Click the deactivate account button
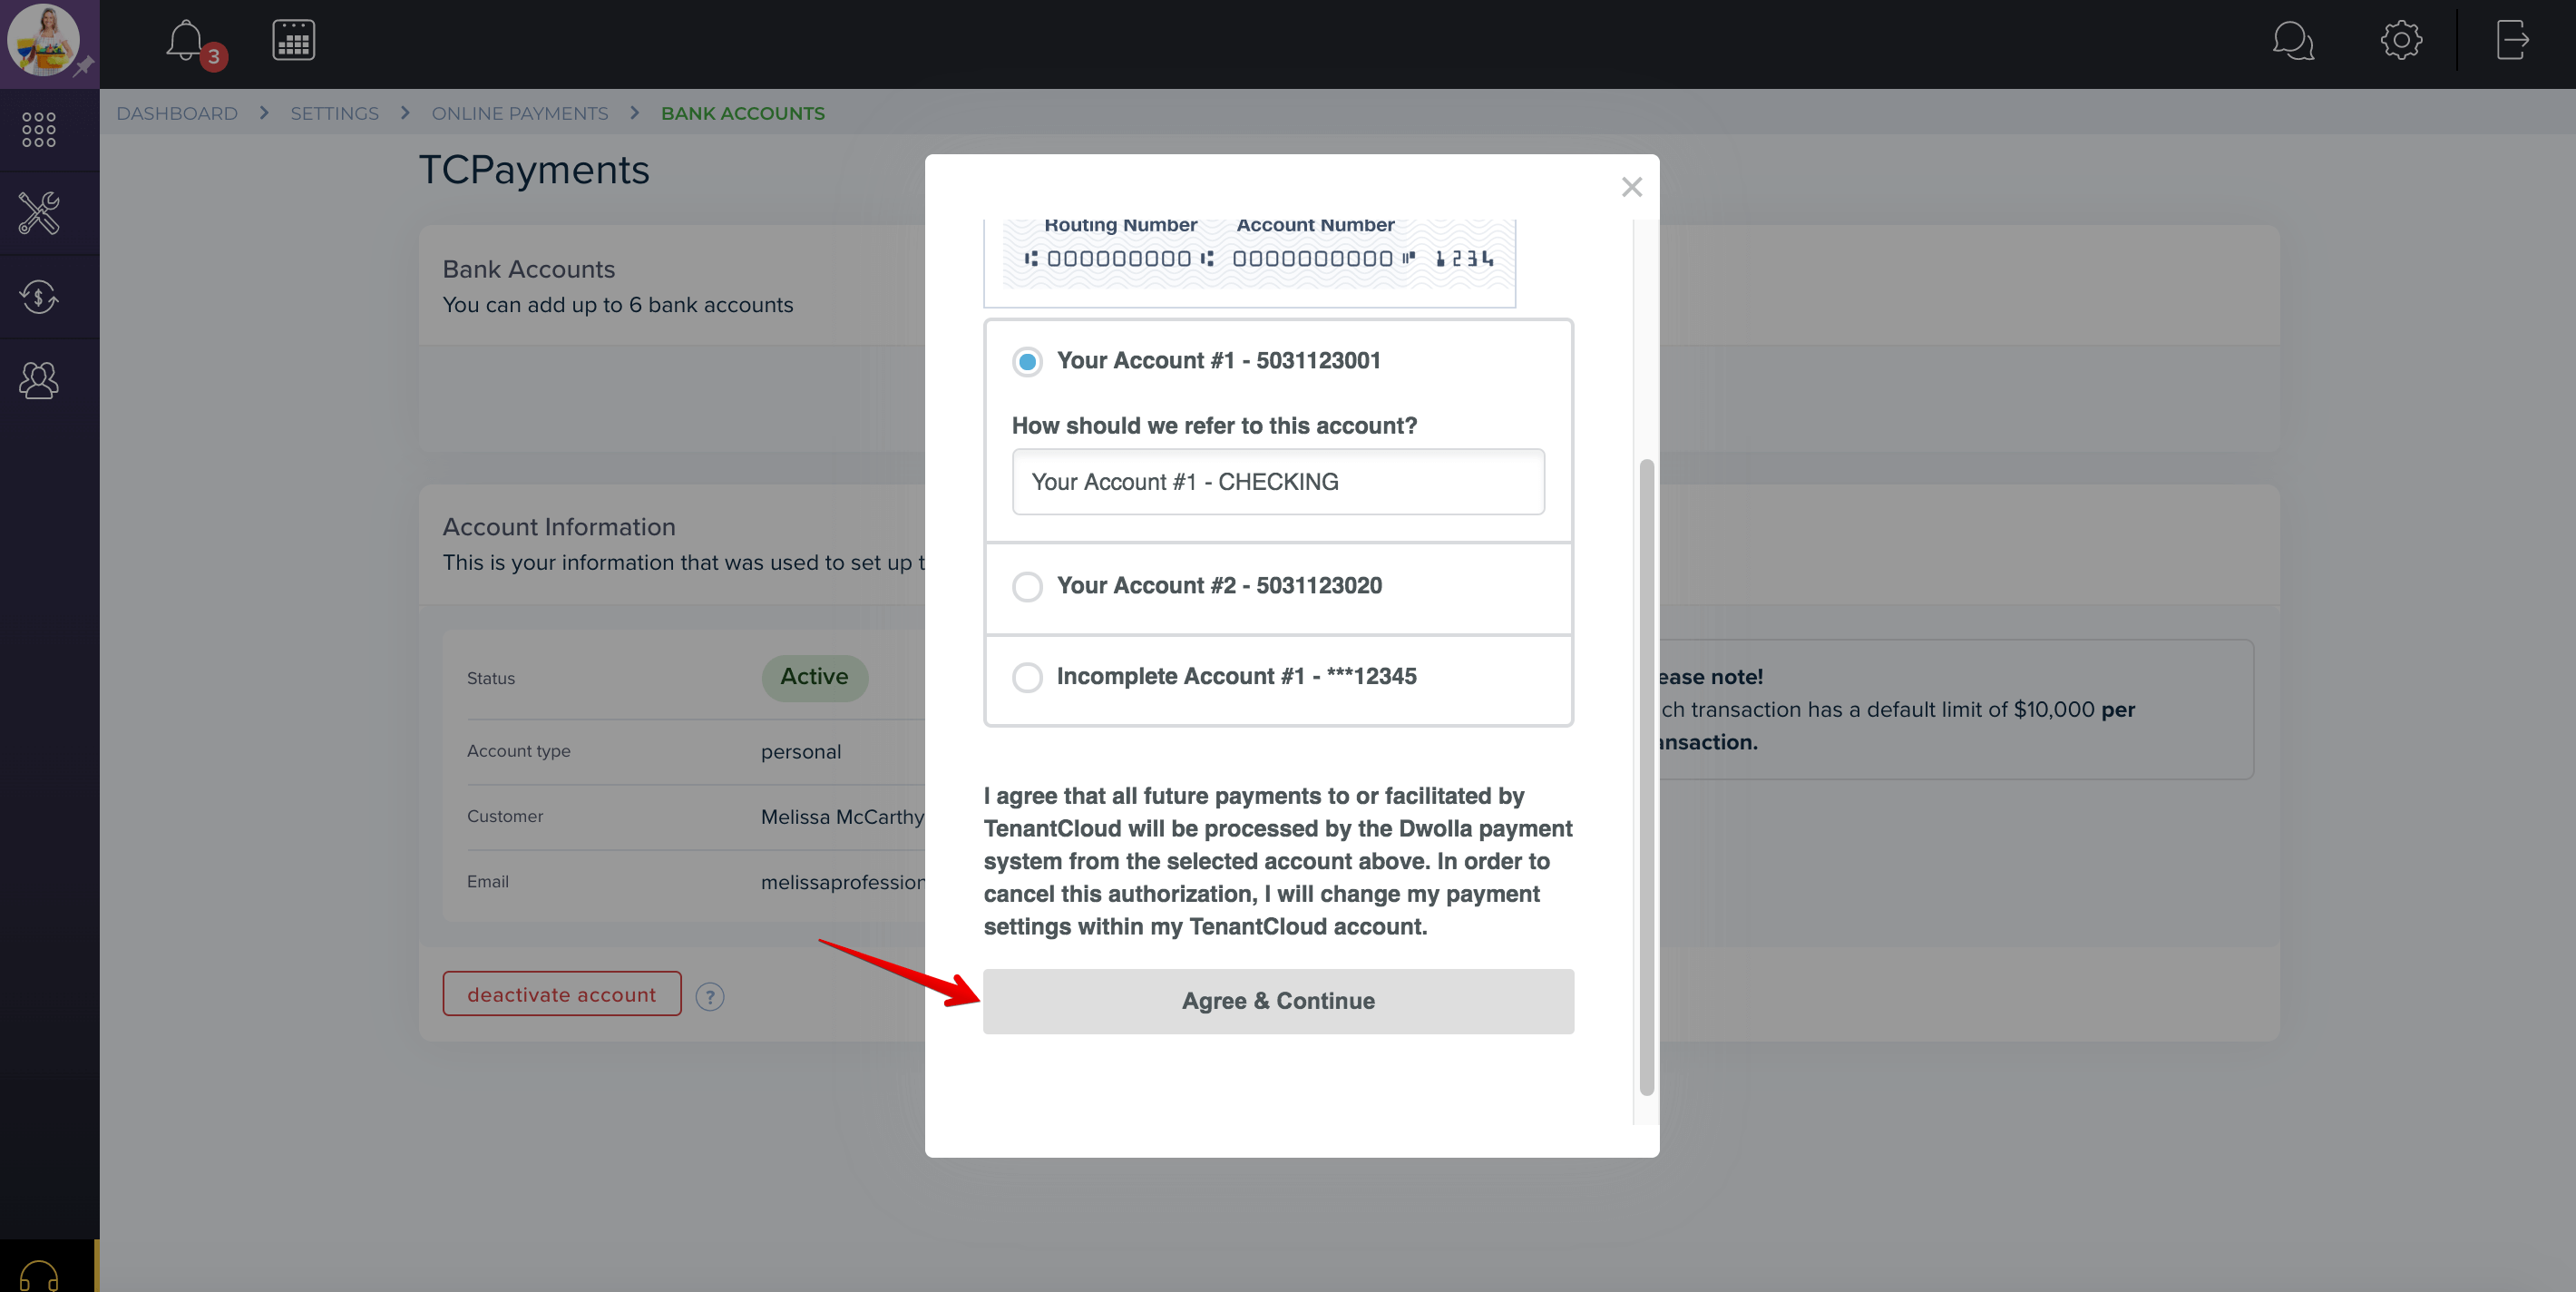The width and height of the screenshot is (2576, 1292). click(561, 994)
